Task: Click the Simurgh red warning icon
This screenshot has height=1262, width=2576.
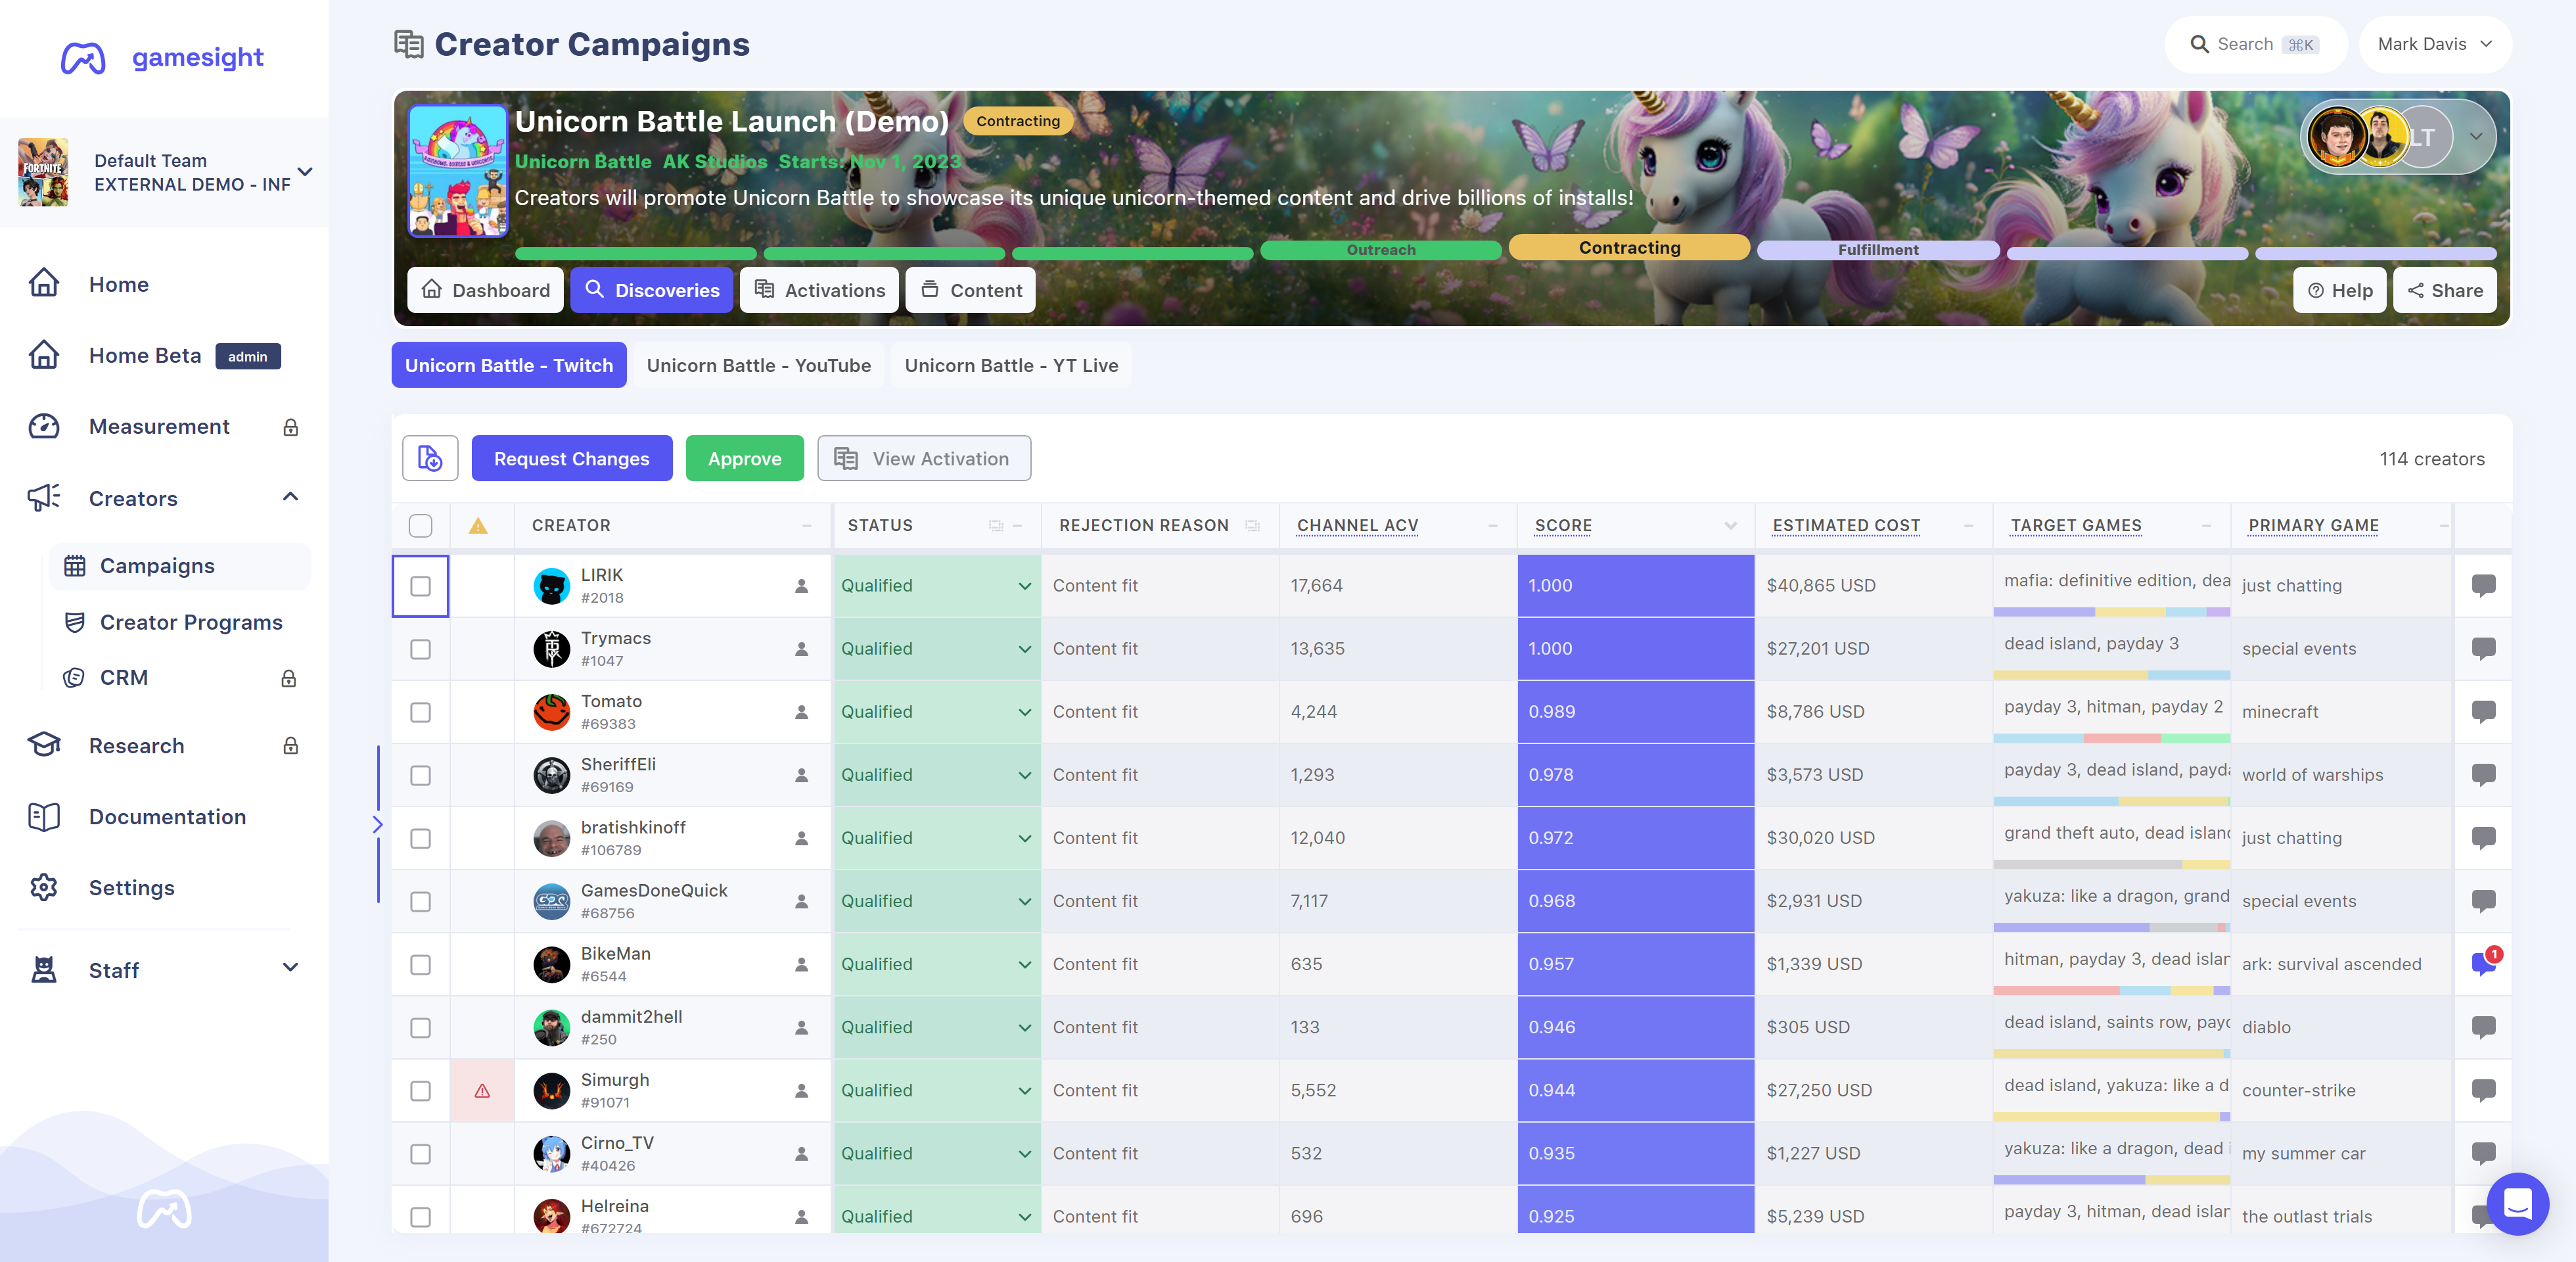Action: point(482,1091)
